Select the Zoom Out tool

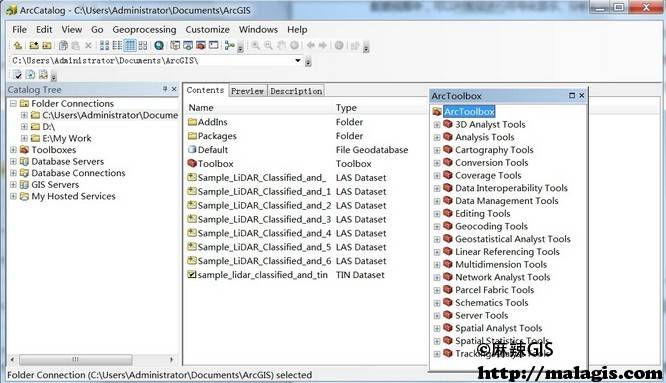pos(268,45)
